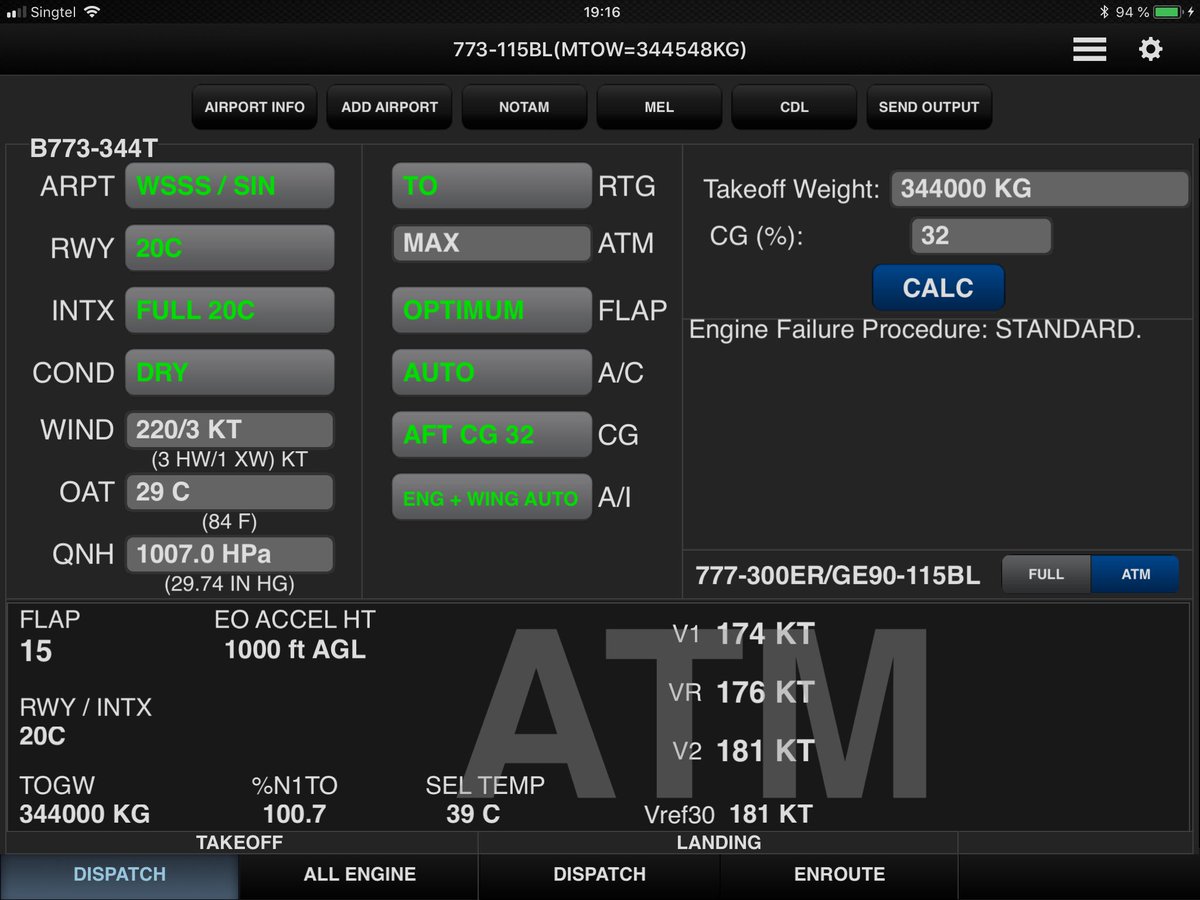Edit the QNH 1007.0 HPa field

point(229,554)
